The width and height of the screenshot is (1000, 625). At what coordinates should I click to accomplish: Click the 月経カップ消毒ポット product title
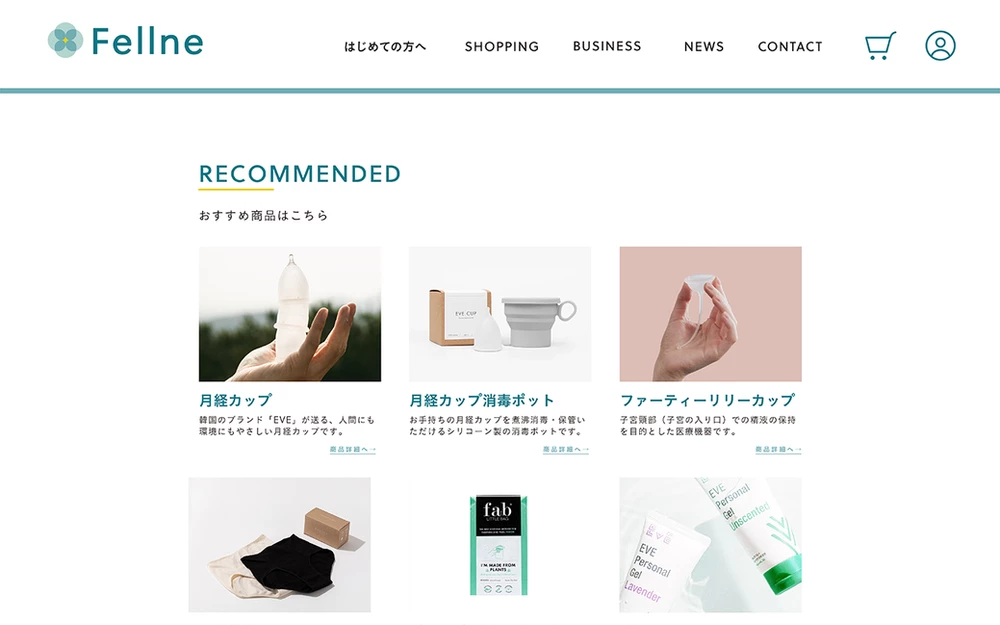click(482, 401)
